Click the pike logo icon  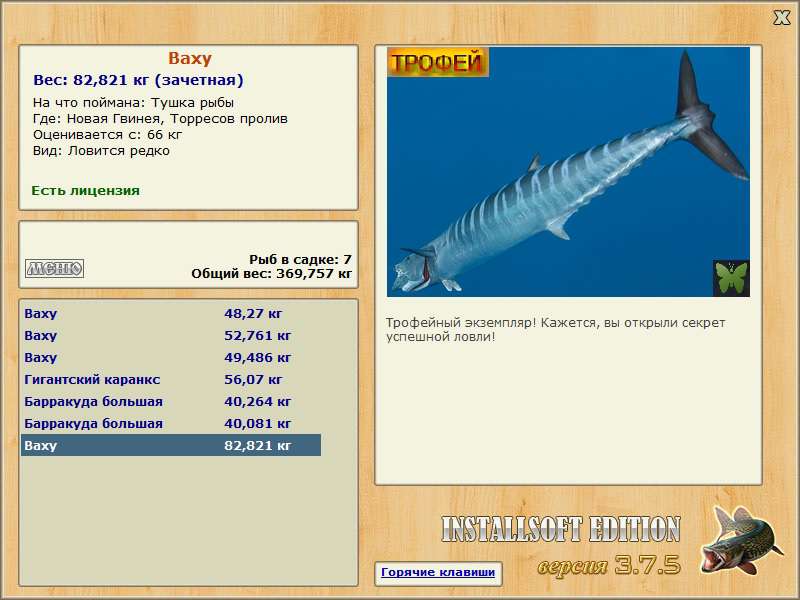741,540
